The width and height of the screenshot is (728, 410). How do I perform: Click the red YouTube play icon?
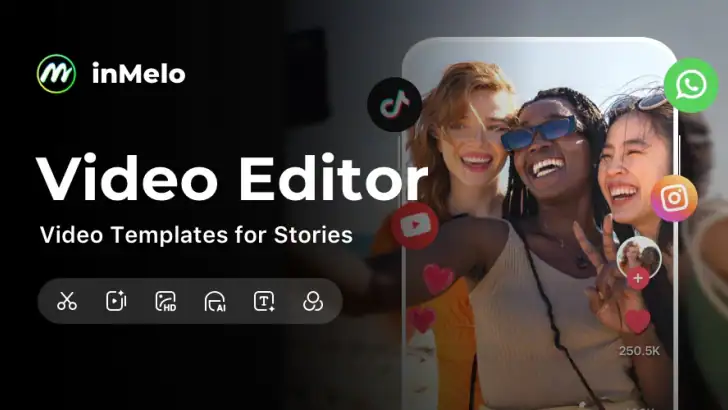[415, 226]
